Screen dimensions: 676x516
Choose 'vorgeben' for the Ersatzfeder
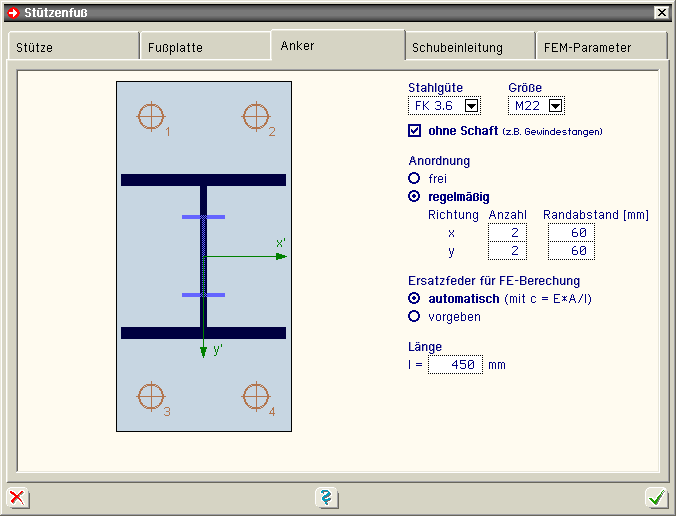(415, 316)
